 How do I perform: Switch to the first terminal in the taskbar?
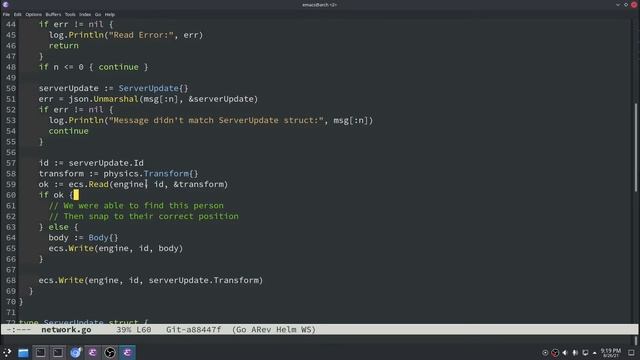point(40,353)
